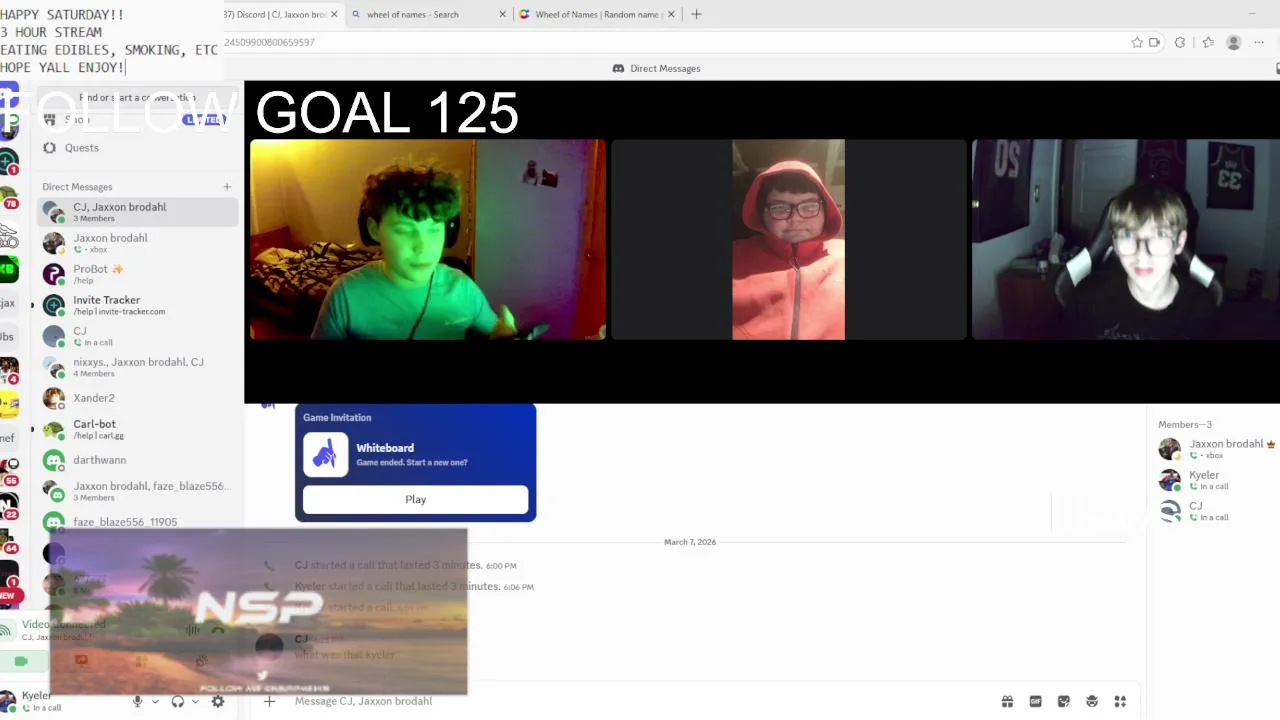The height and width of the screenshot is (720, 1280).
Task: Click the left curly-haired video tile
Action: [428, 240]
